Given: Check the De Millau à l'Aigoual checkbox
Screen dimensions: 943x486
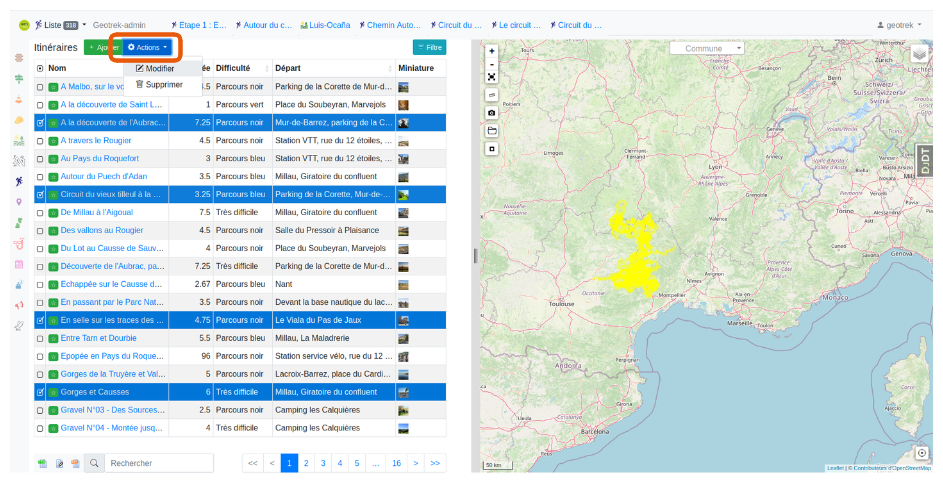Looking at the screenshot, I should point(40,212).
